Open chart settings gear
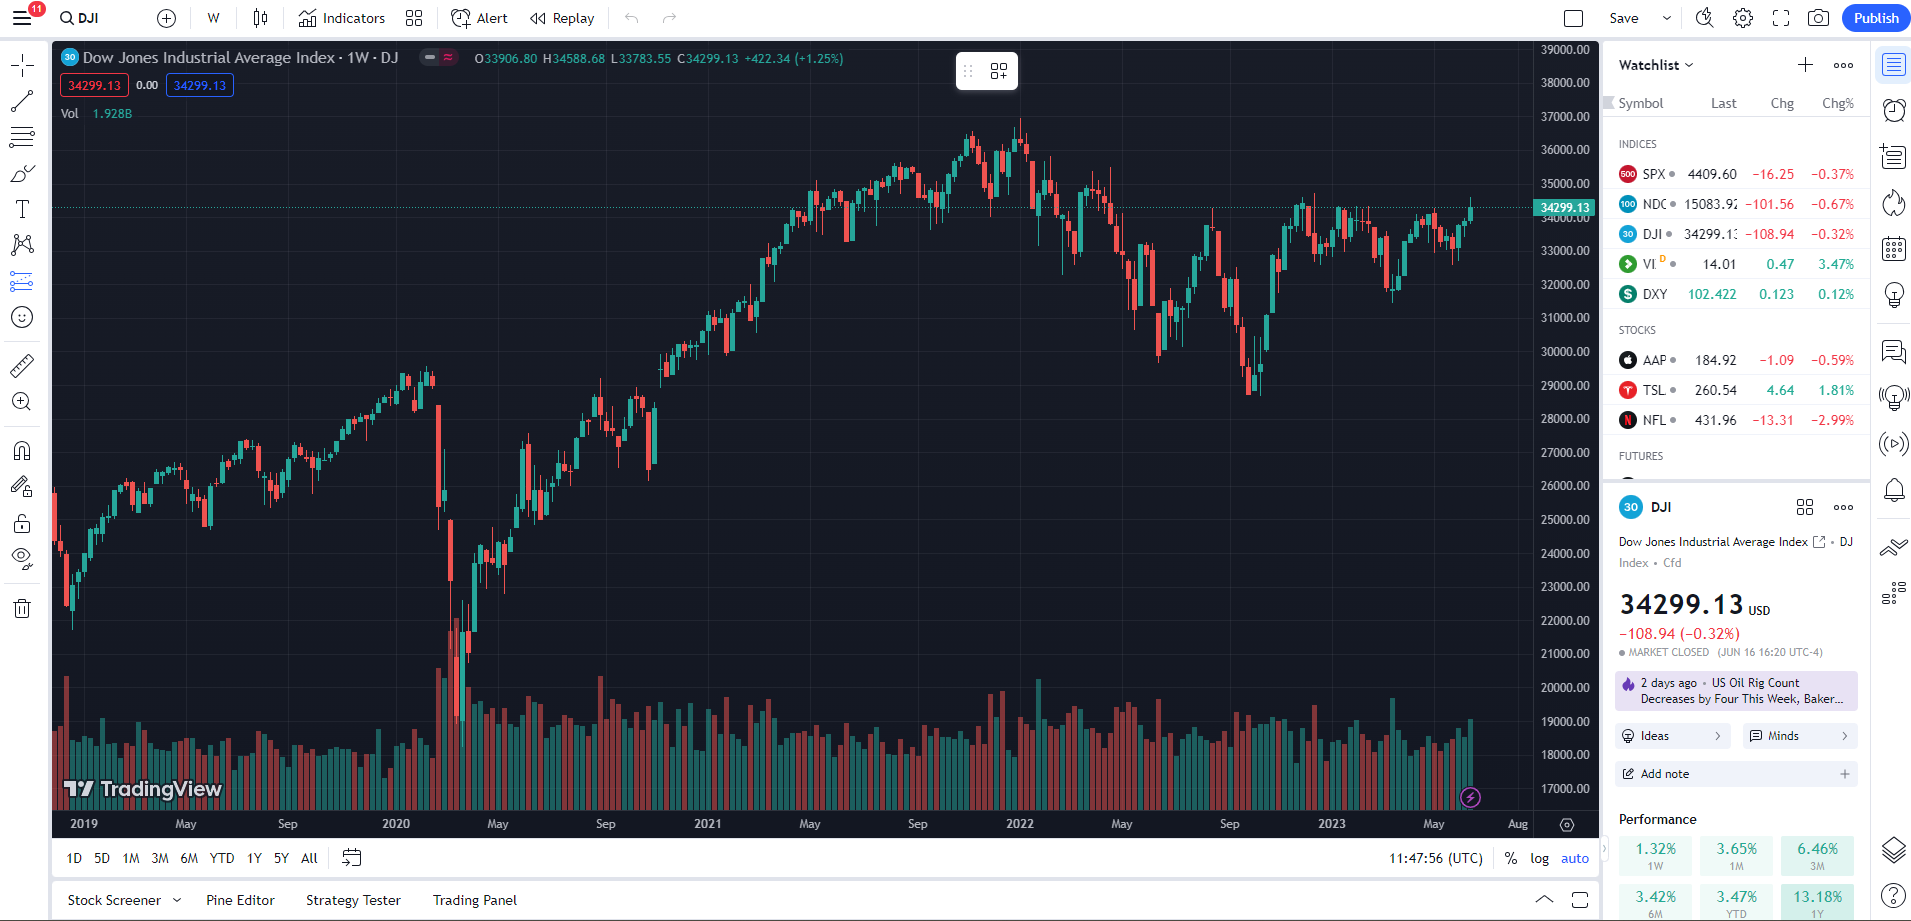1911x921 pixels. coord(1743,18)
